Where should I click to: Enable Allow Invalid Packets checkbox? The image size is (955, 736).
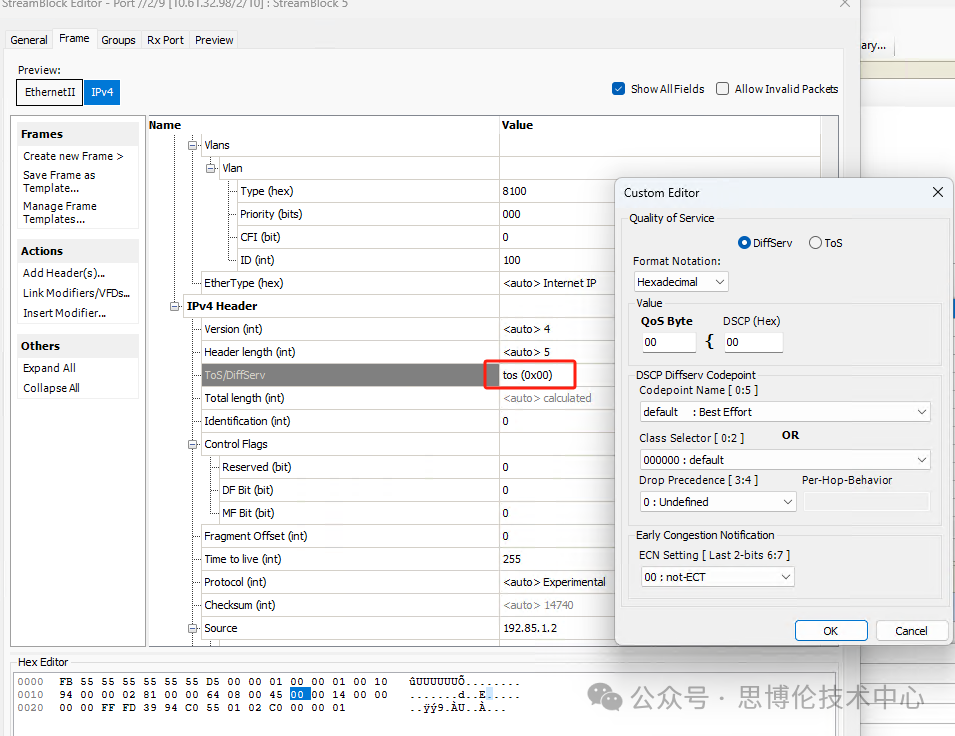(x=723, y=89)
